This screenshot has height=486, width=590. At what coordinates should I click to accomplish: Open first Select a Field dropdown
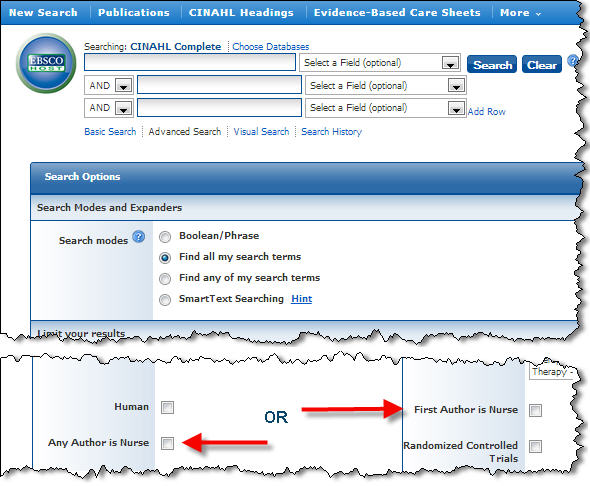(x=380, y=63)
